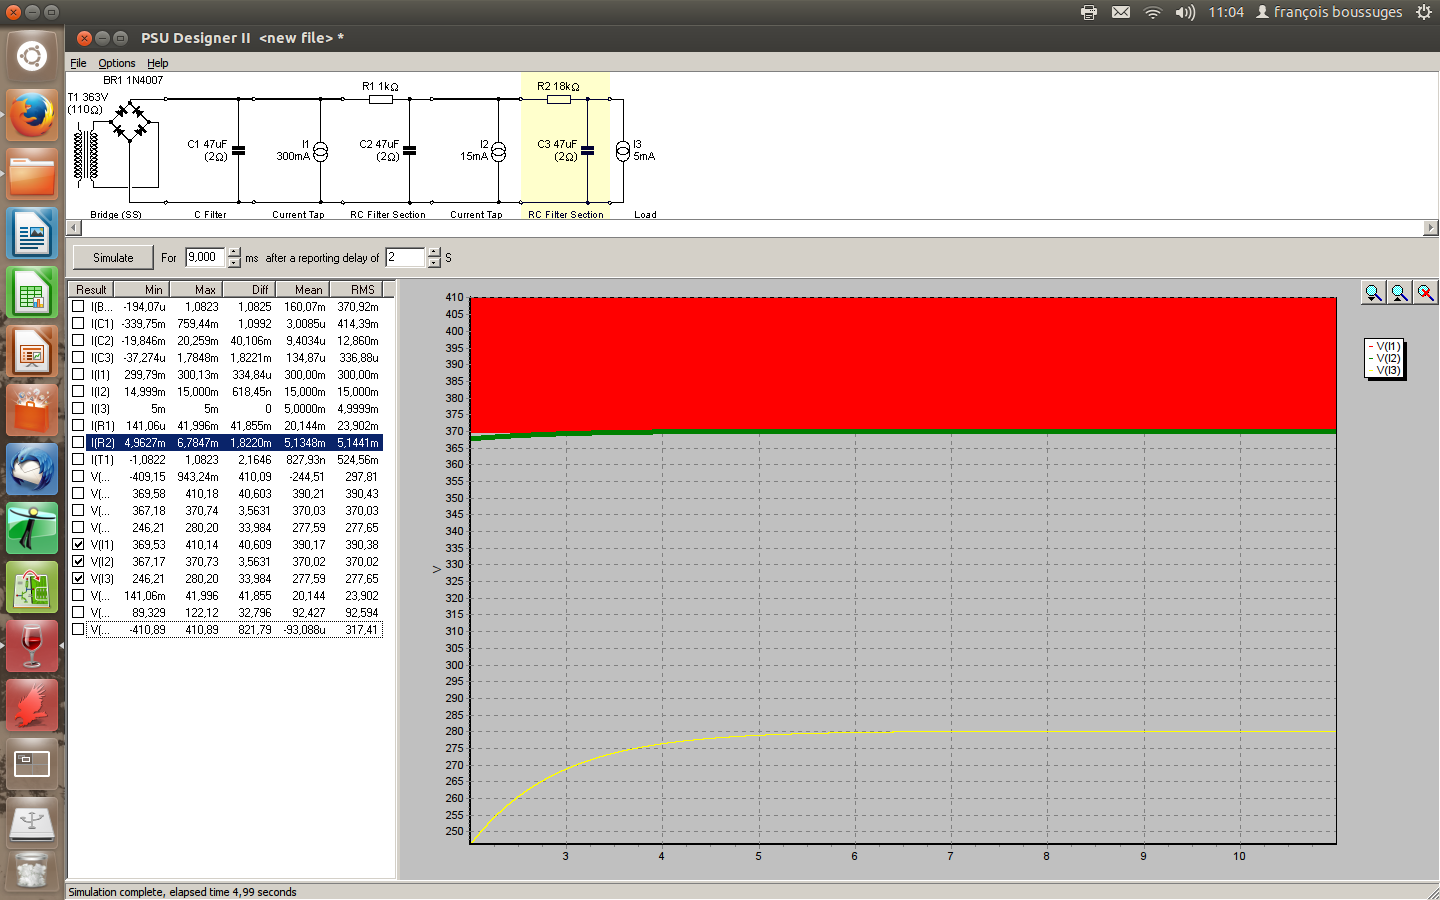The width and height of the screenshot is (1440, 900).
Task: Uncheck the V(I3) result checkbox
Action: (x=78, y=579)
